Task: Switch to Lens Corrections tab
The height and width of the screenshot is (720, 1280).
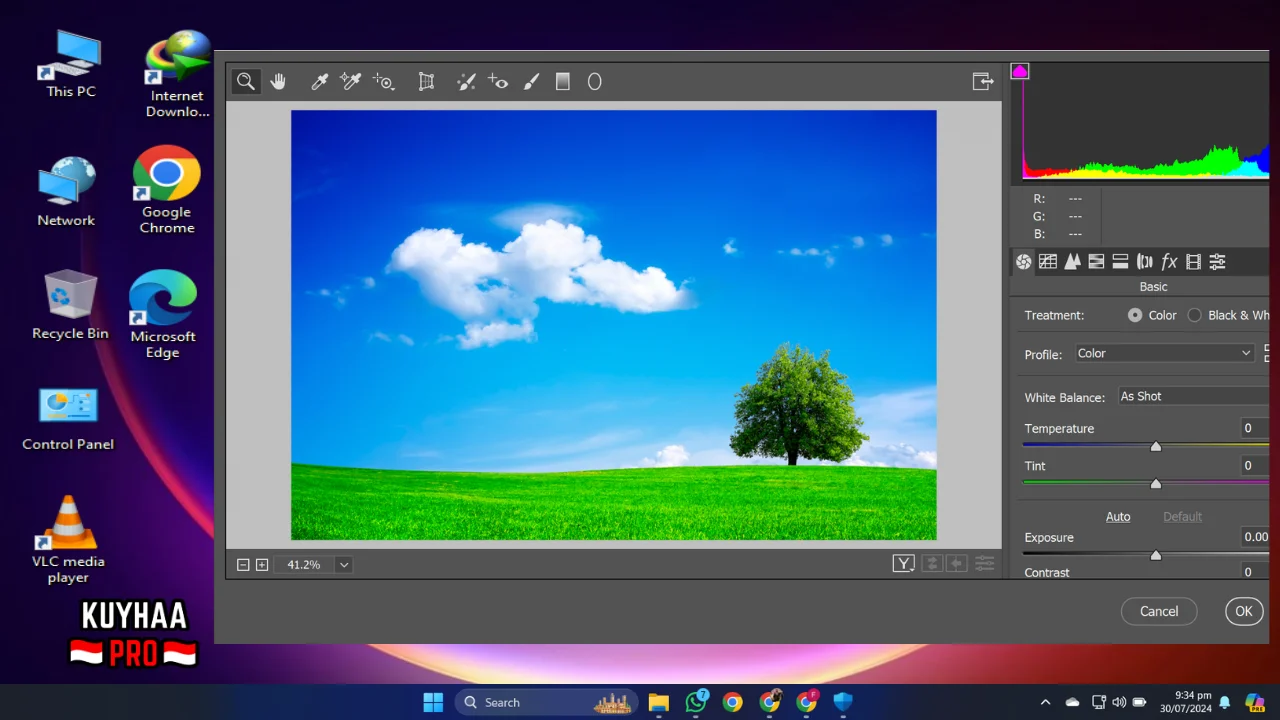Action: point(1145,262)
